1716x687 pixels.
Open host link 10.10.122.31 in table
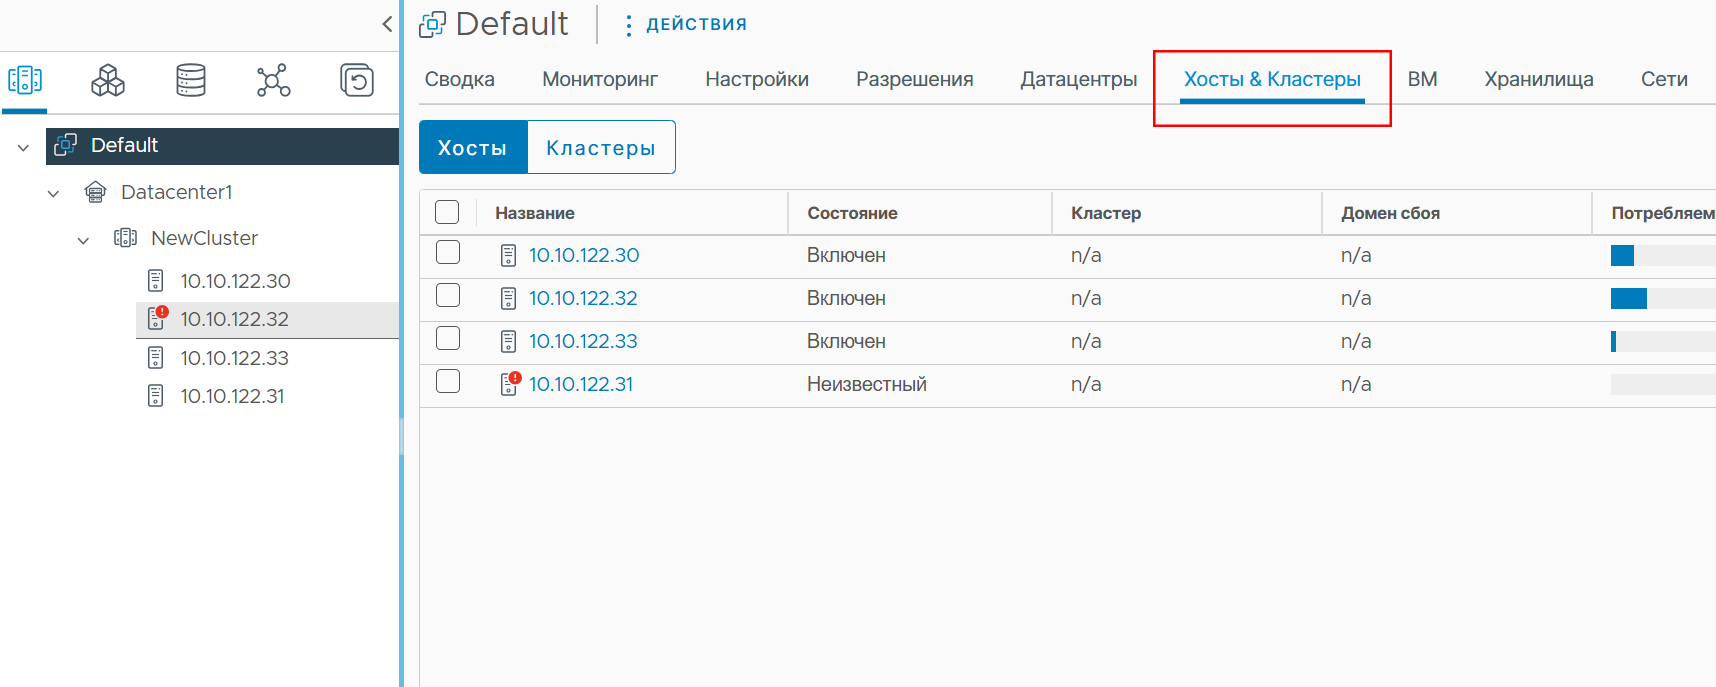[581, 384]
